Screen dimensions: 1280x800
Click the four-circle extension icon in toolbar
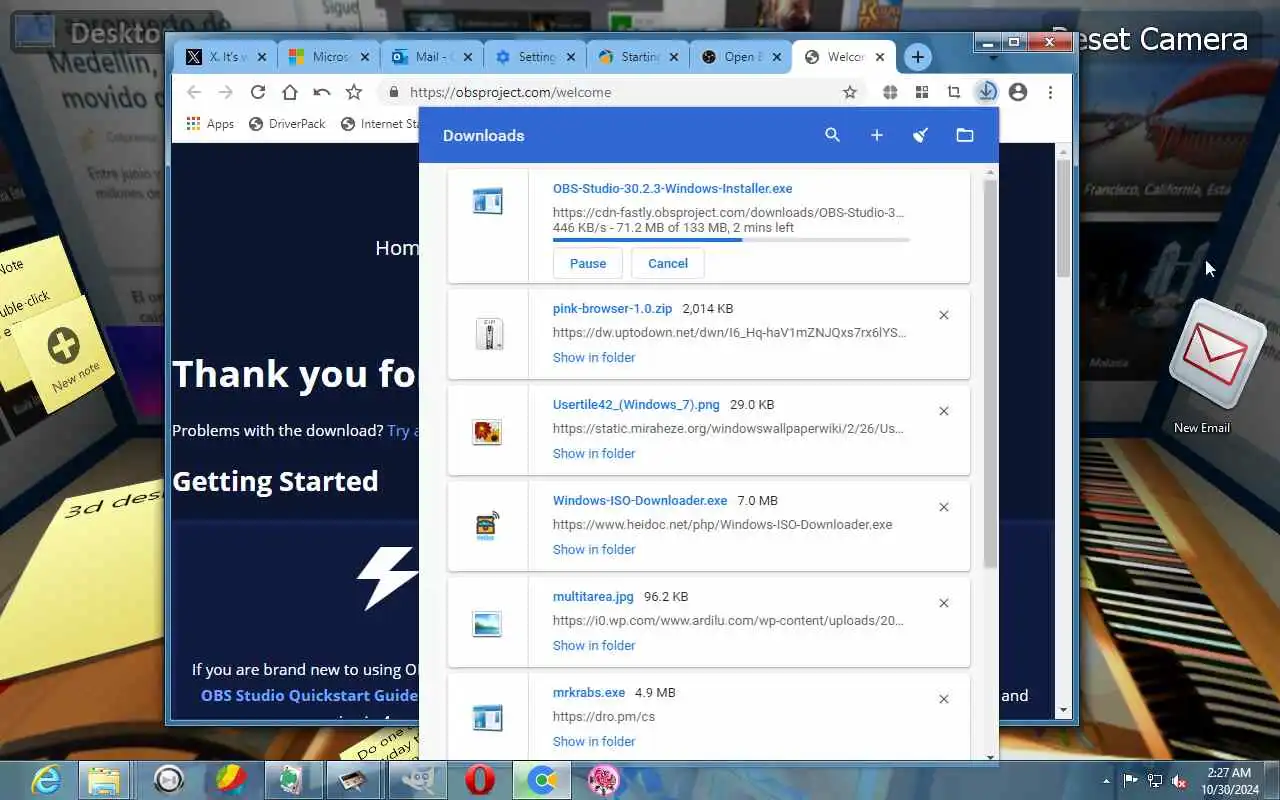point(890,92)
